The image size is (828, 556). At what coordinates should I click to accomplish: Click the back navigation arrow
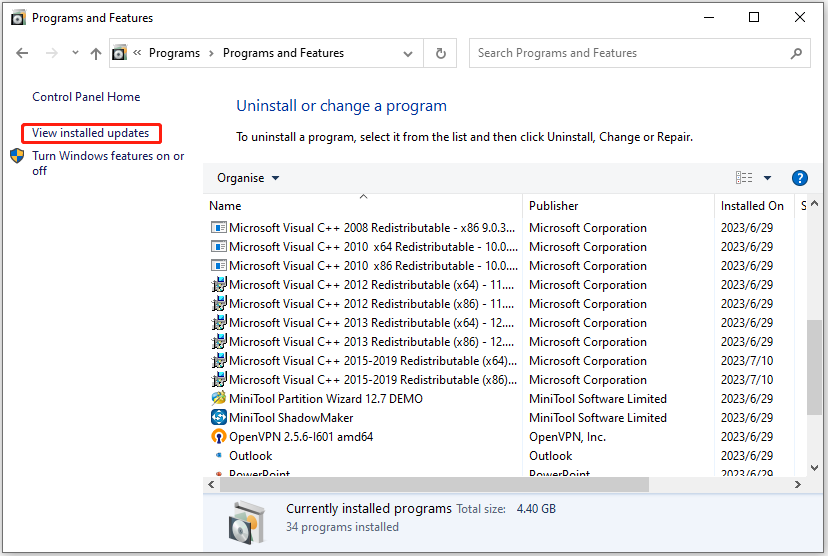(22, 54)
